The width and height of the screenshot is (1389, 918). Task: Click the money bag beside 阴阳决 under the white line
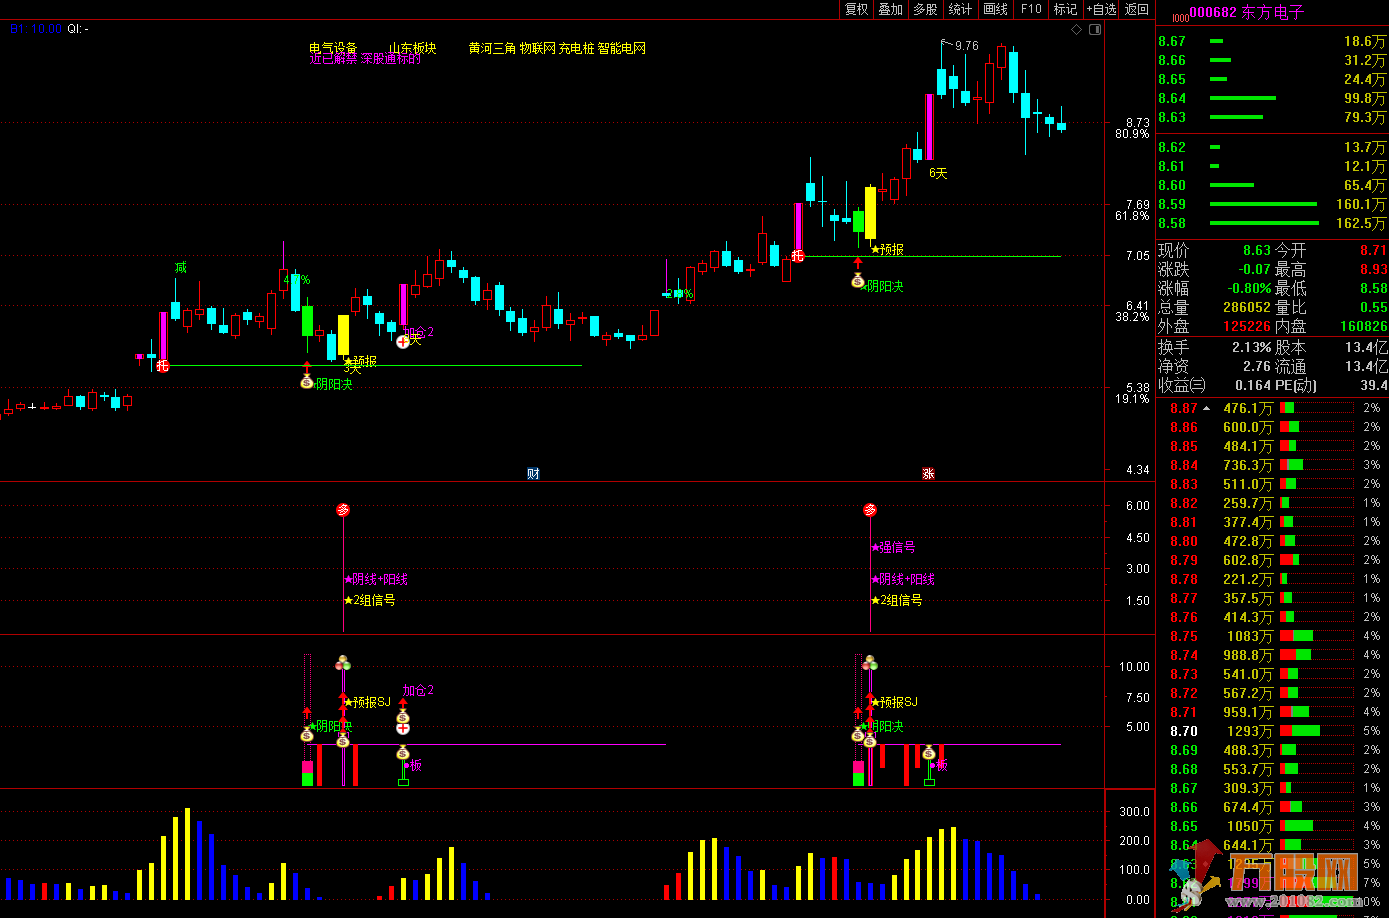tap(307, 382)
